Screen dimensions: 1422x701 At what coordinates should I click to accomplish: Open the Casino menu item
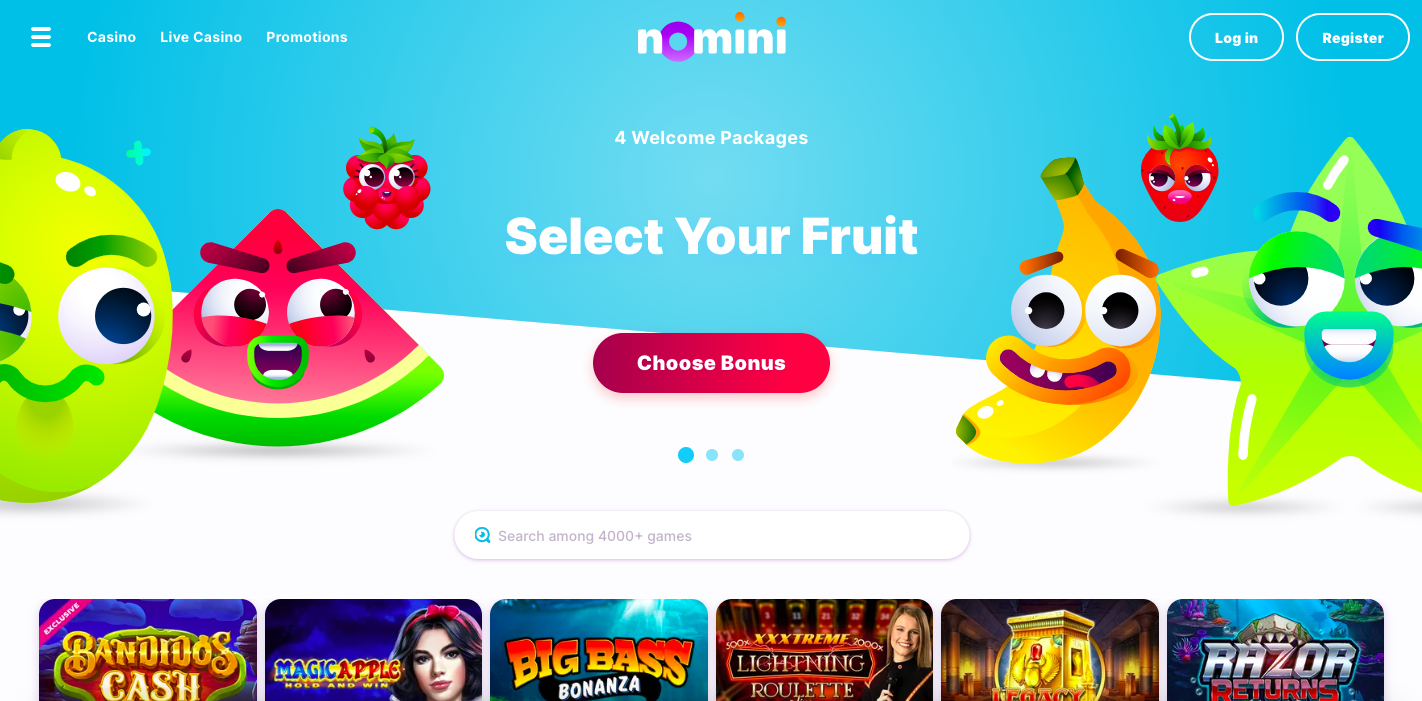[x=111, y=37]
